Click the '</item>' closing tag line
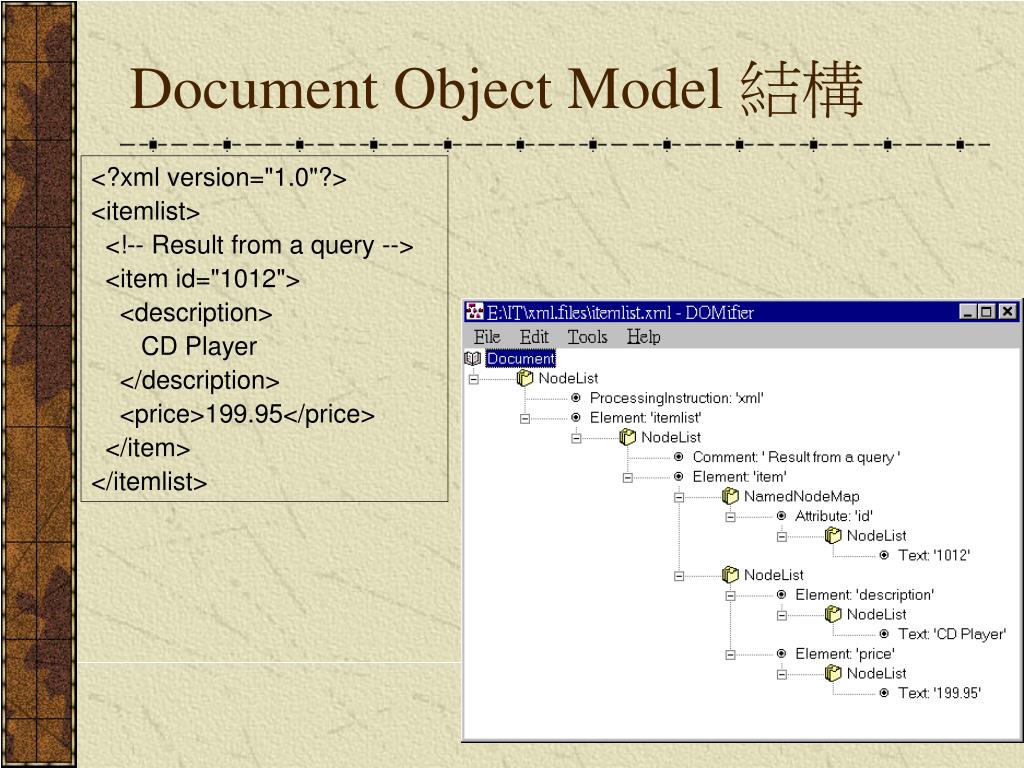This screenshot has height=768, width=1024. pyautogui.click(x=148, y=449)
